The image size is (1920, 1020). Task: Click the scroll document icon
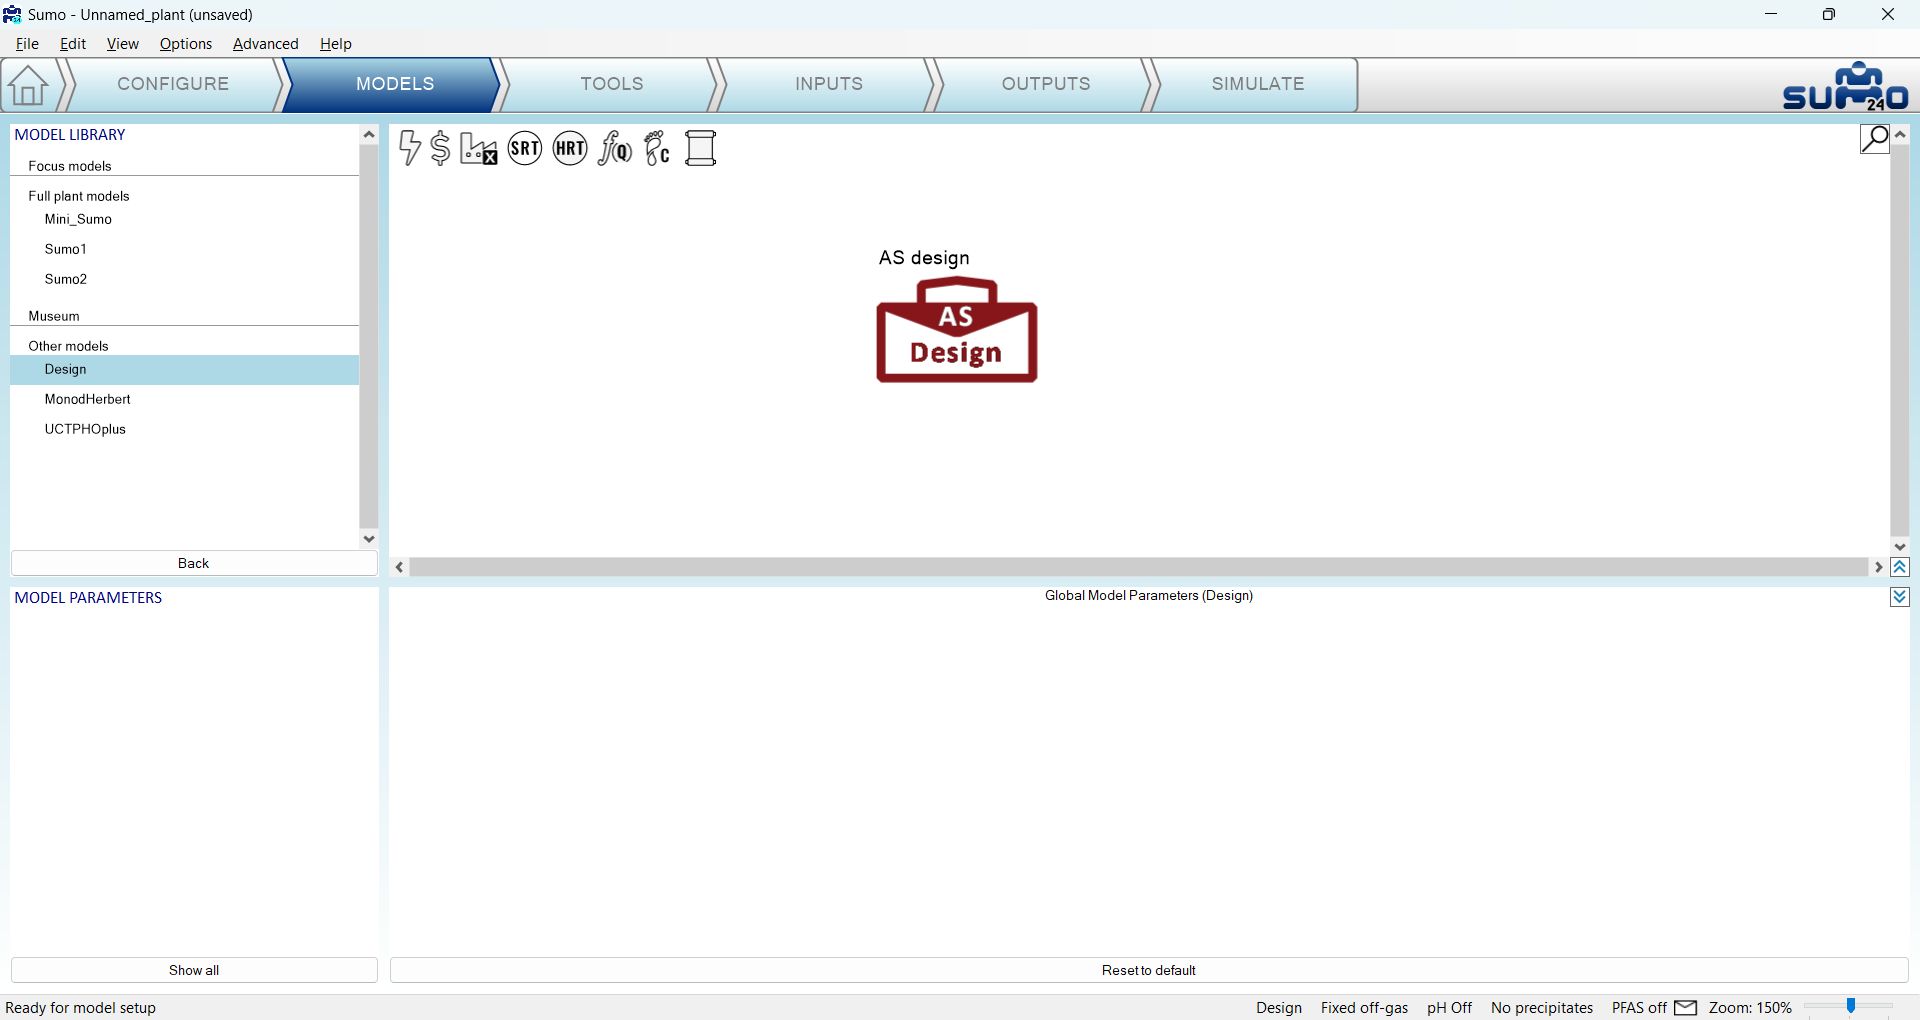[701, 148]
